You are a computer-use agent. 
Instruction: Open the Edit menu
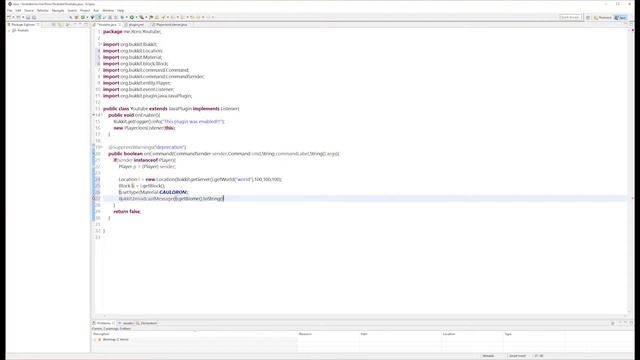[18, 11]
